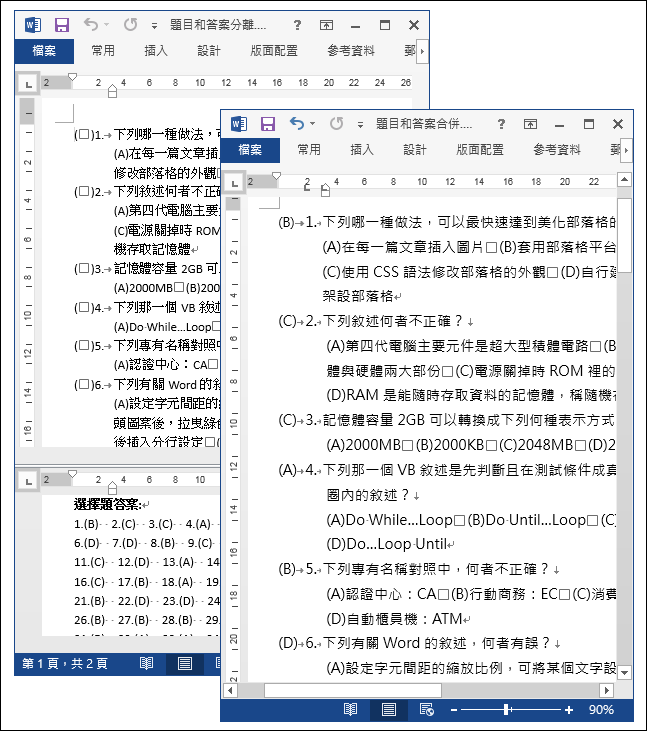Image resolution: width=647 pixels, height=731 pixels.
Task: Click text (D)Do...Loop Until
Action: [387, 544]
